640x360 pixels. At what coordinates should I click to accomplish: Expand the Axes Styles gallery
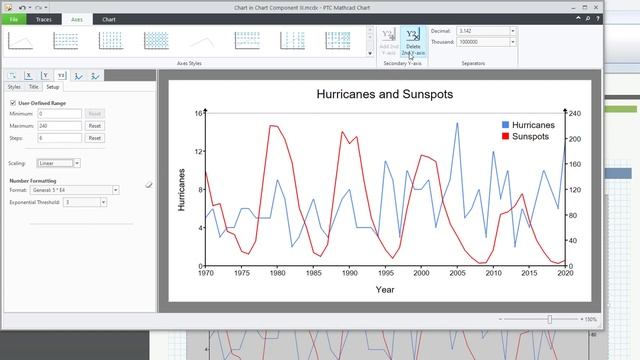(x=370, y=53)
